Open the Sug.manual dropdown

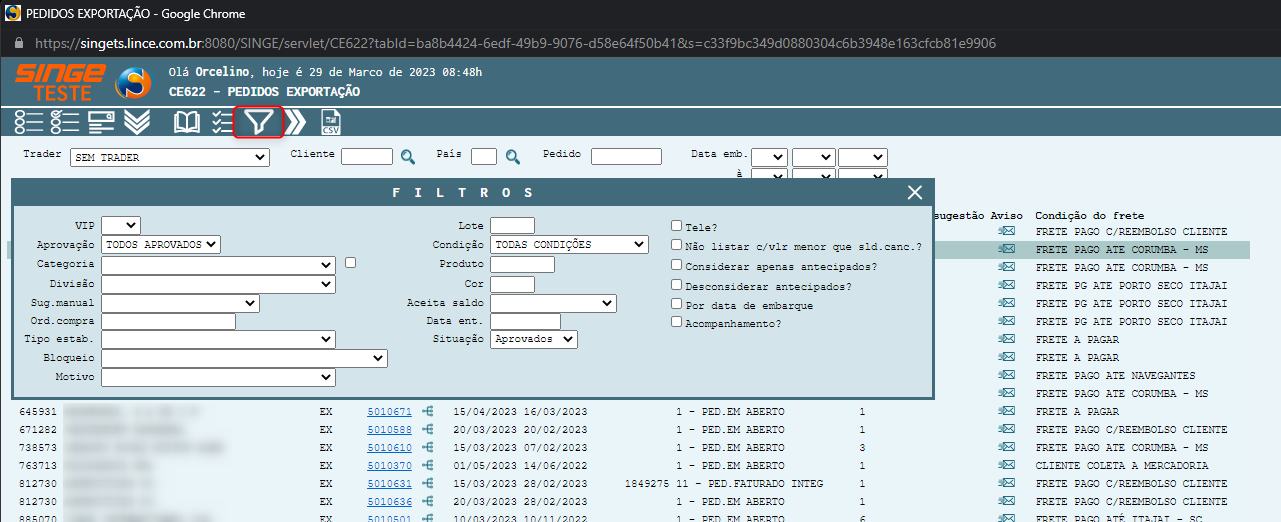(x=180, y=303)
